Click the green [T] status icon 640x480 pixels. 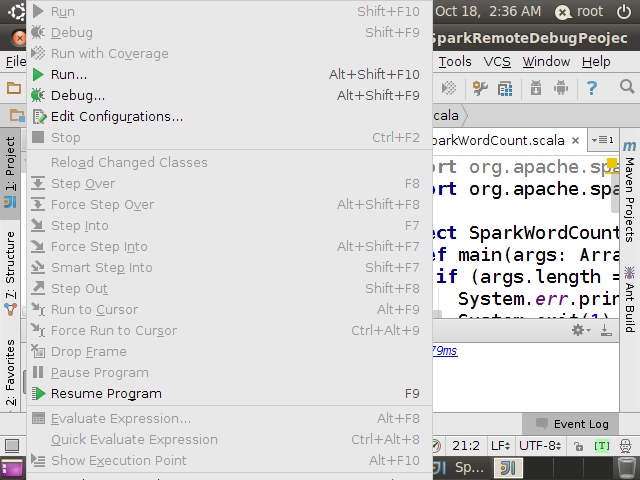(602, 446)
